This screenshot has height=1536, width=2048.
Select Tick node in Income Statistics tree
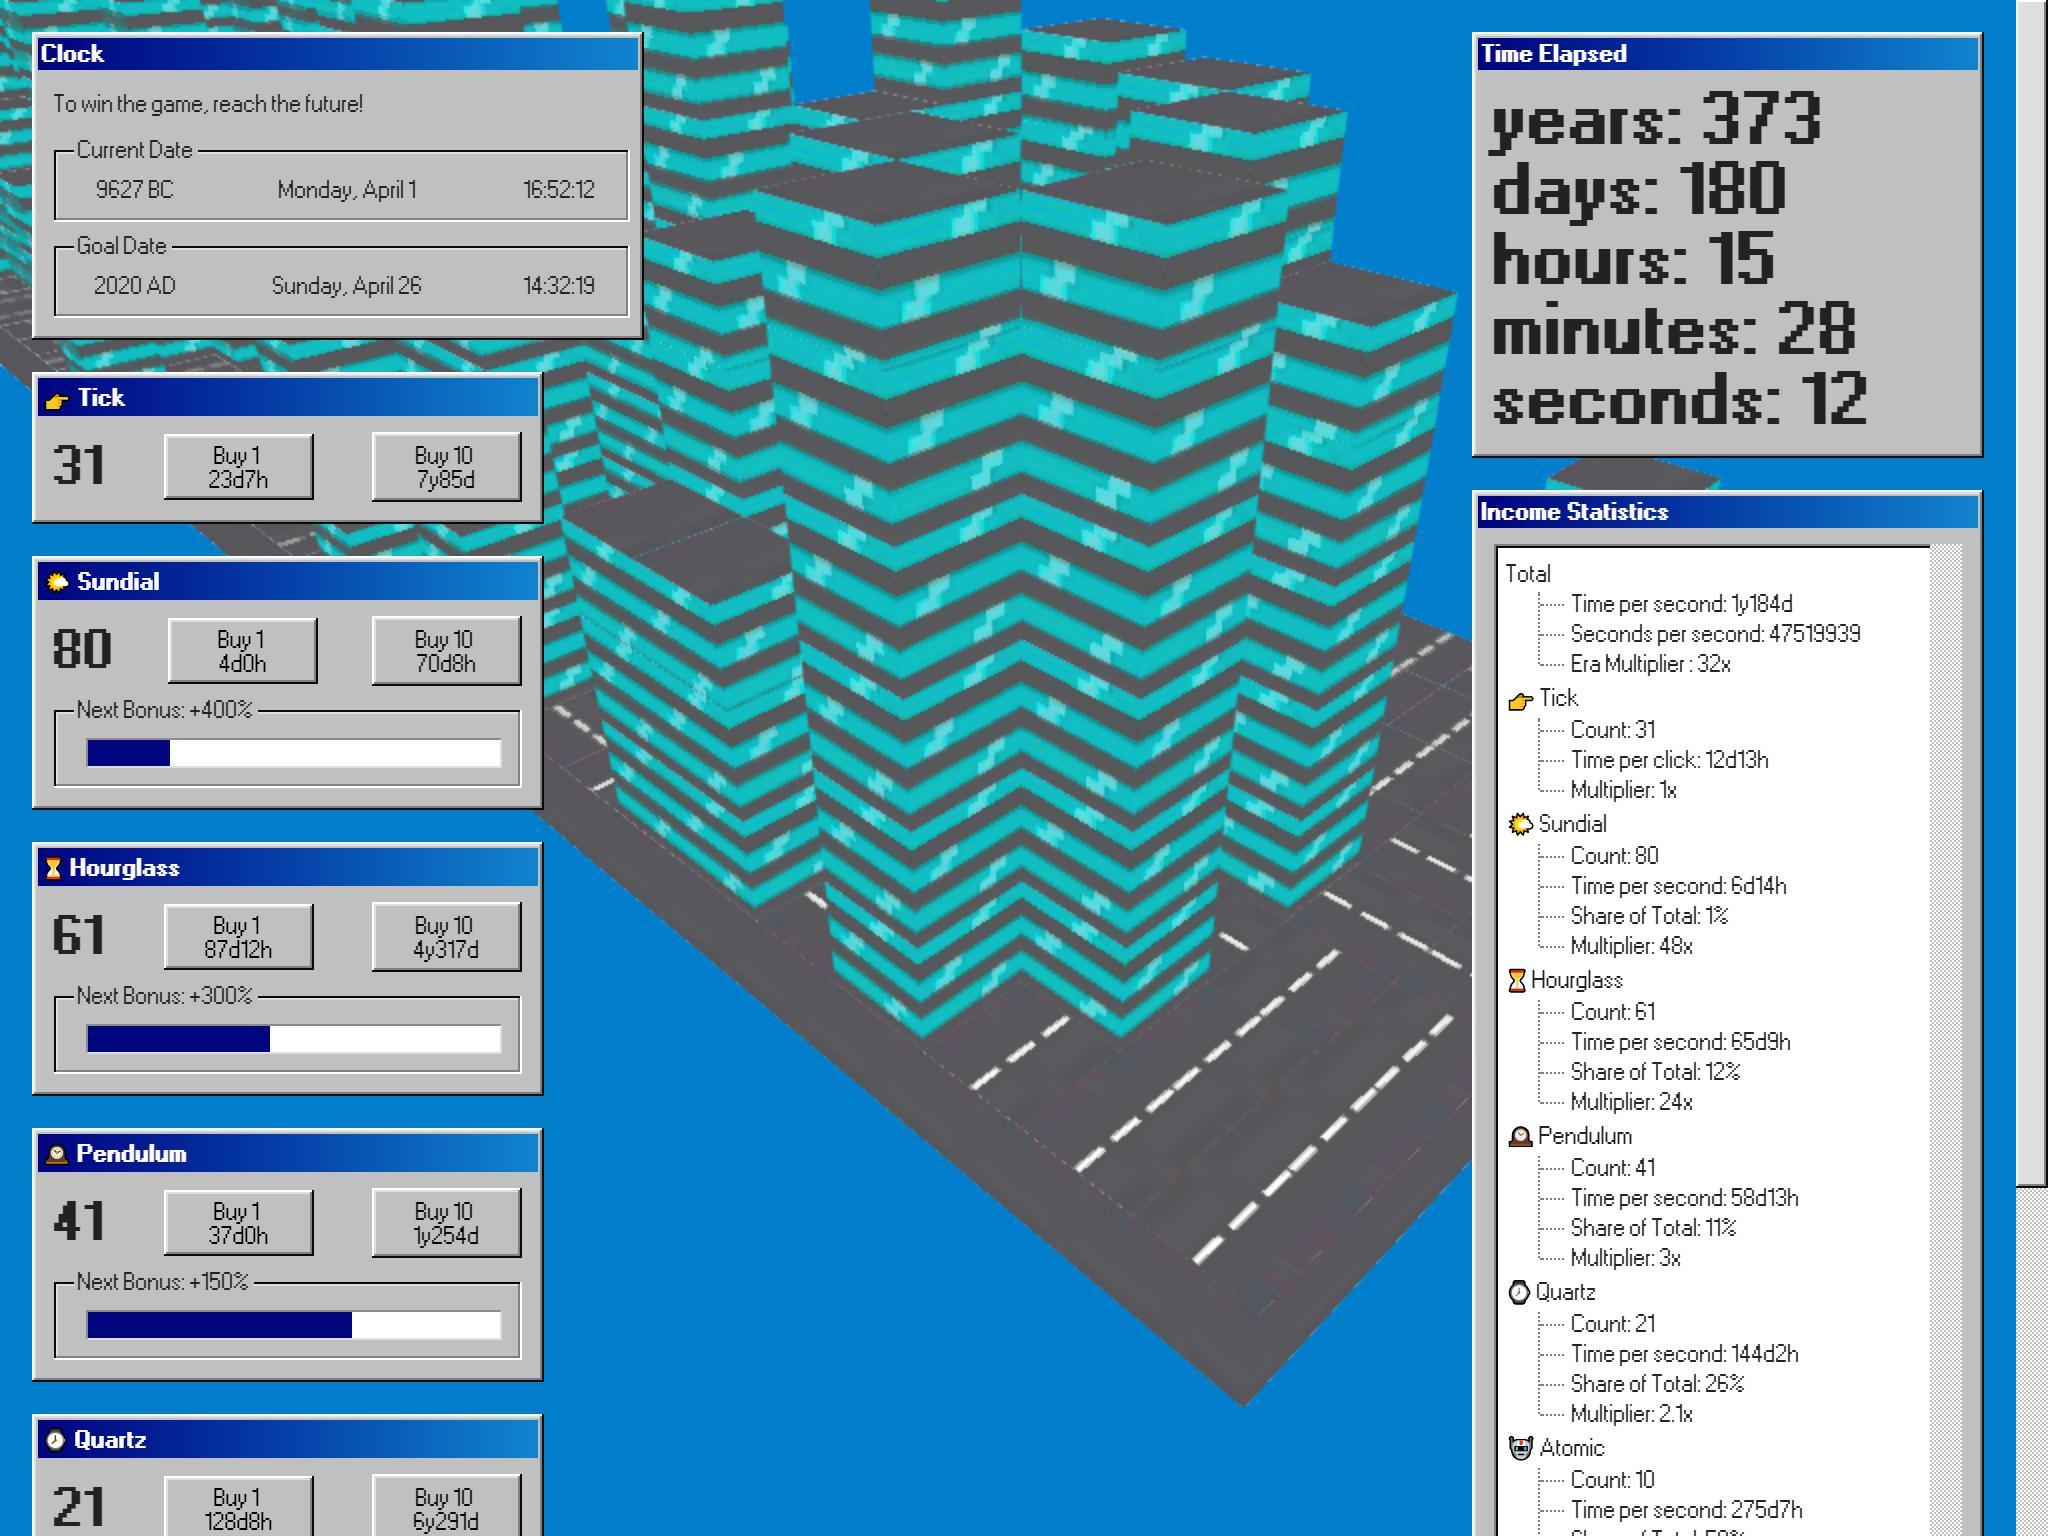coord(1558,698)
